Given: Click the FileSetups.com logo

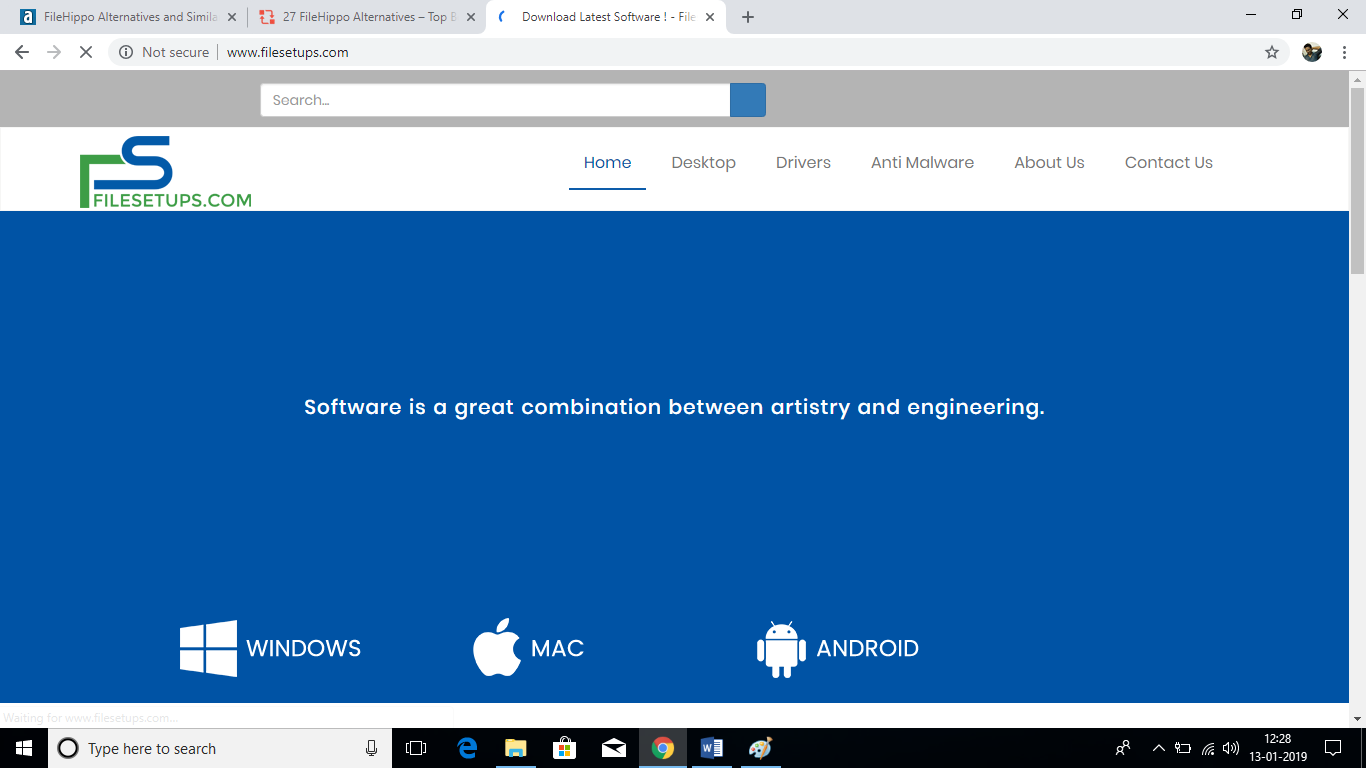Looking at the screenshot, I should [x=165, y=172].
